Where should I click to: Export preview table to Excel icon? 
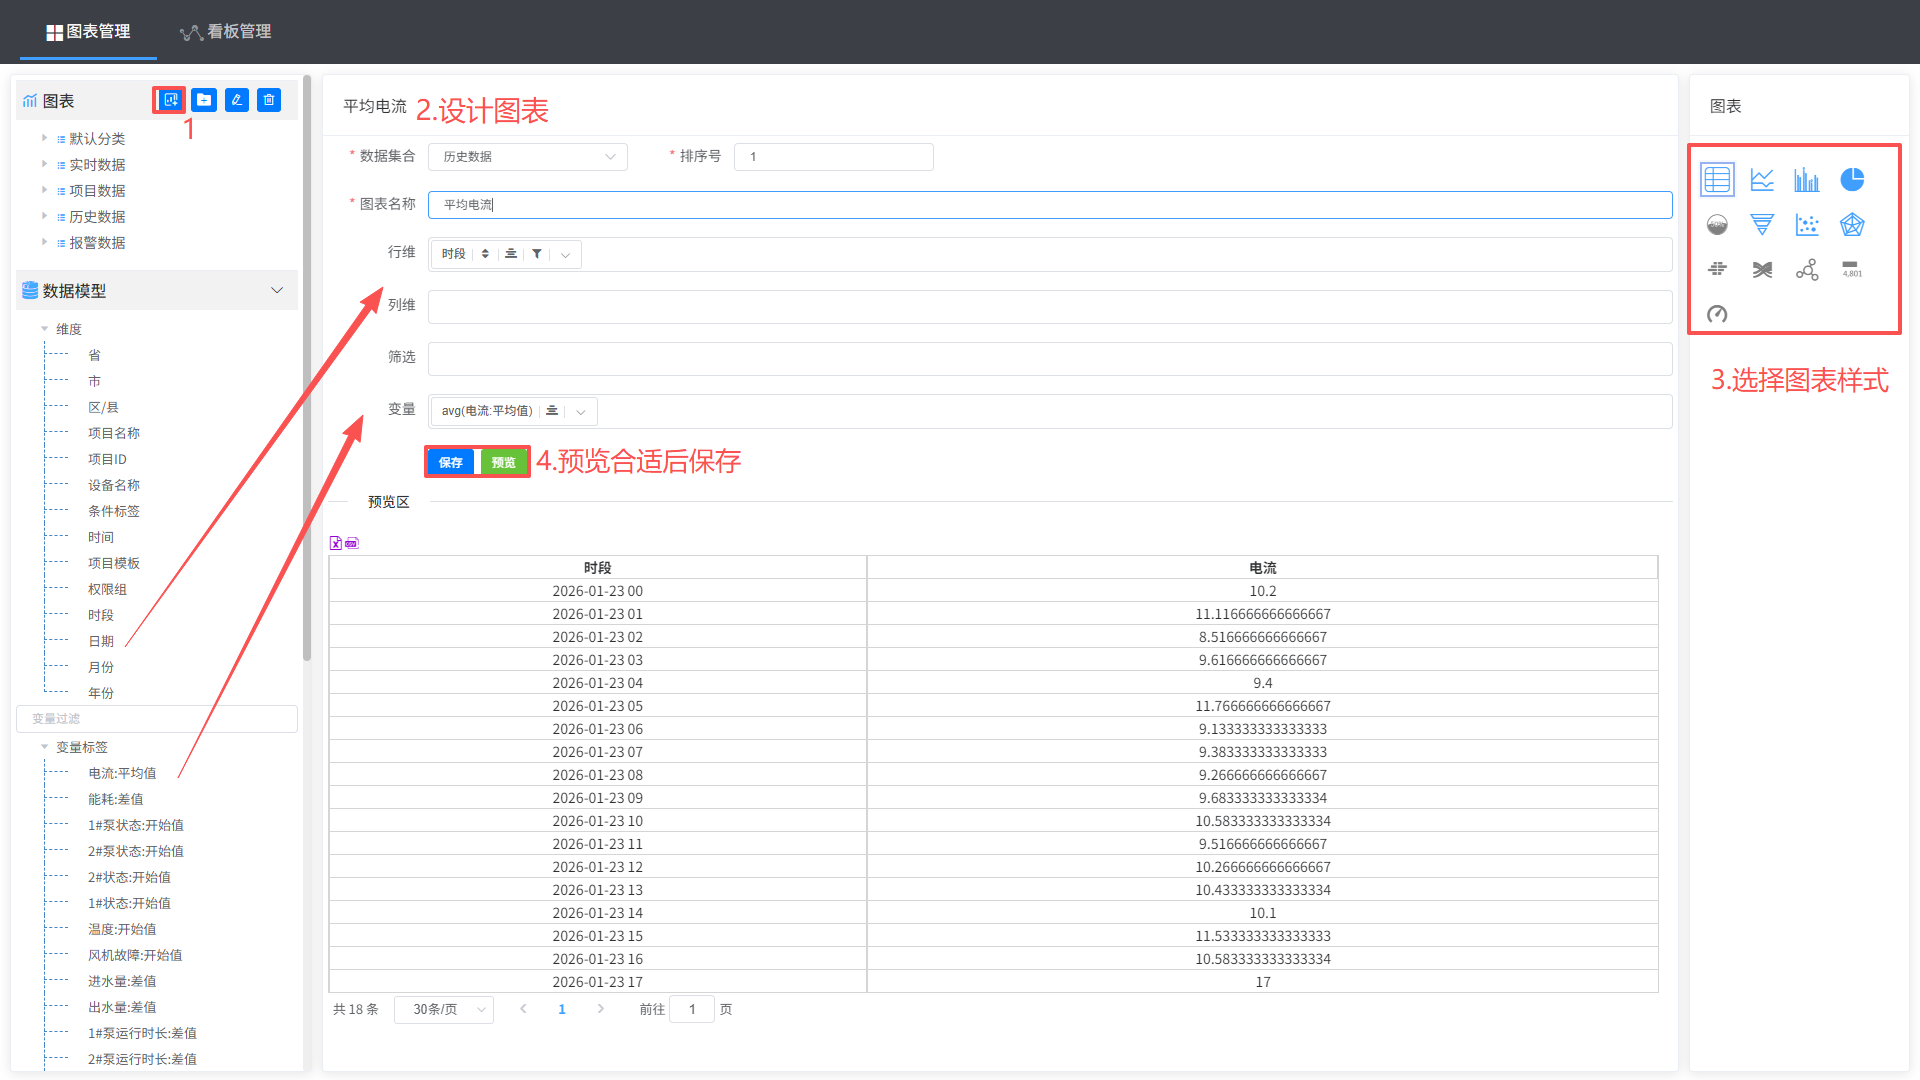336,543
